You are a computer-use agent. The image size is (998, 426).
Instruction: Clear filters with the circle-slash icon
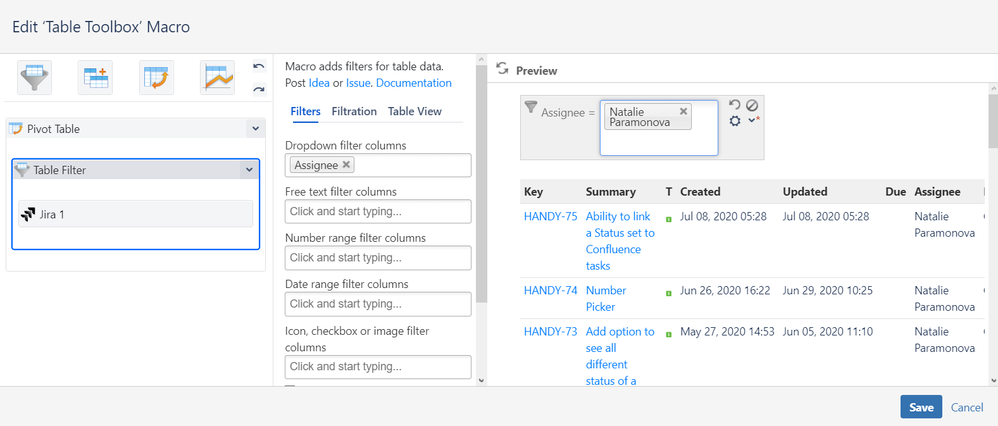coord(752,105)
